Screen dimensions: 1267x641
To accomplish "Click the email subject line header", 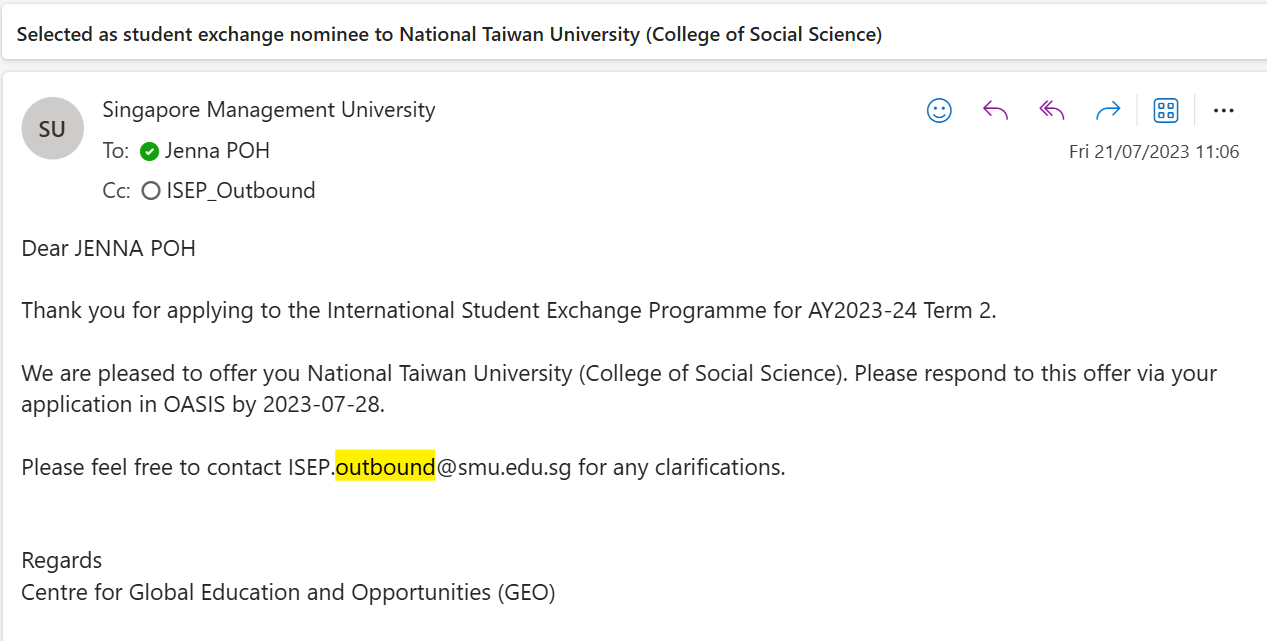I will pos(449,34).
